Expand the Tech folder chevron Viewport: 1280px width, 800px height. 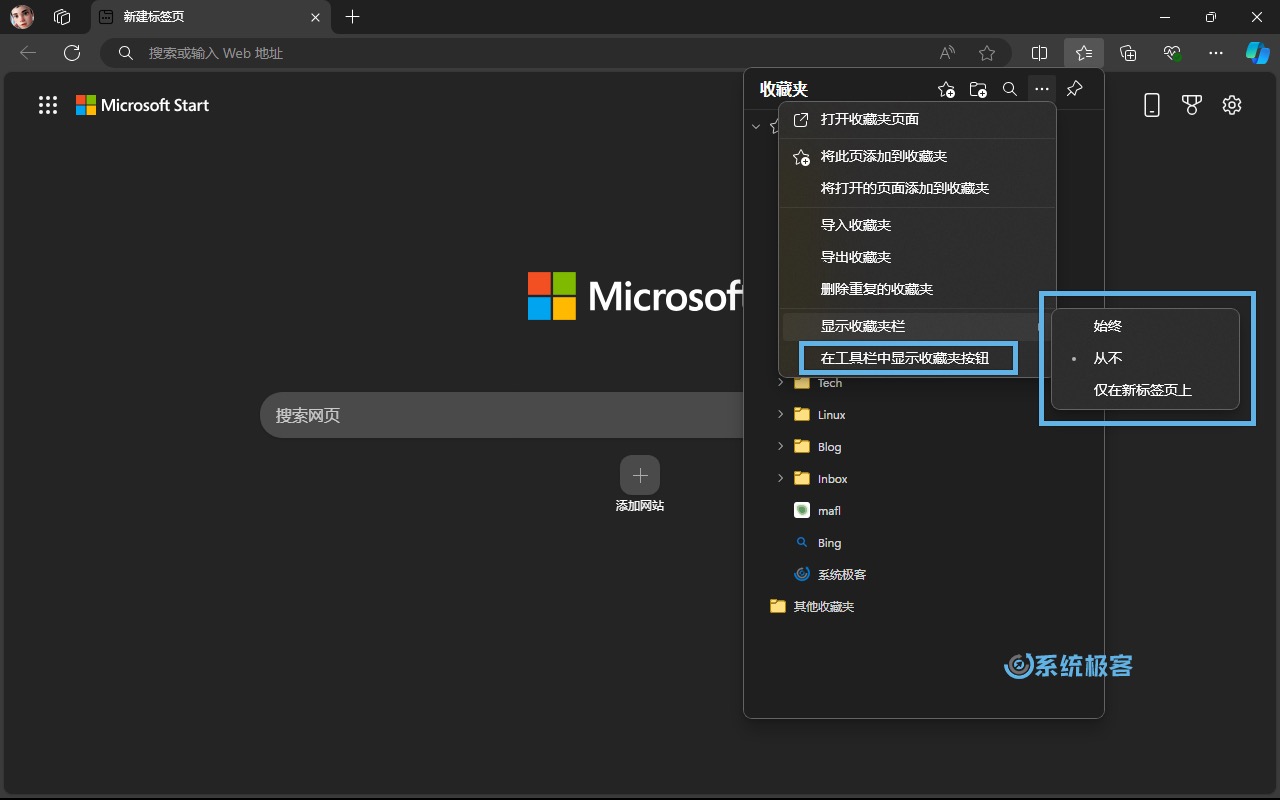coord(780,383)
